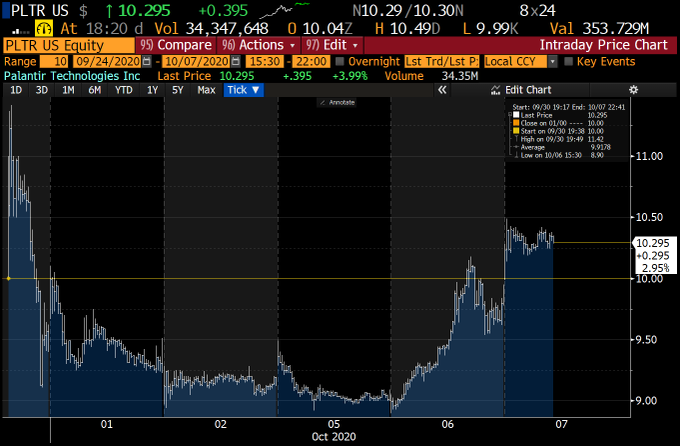Click the yellow start marker dot at 10.00

click(8, 279)
